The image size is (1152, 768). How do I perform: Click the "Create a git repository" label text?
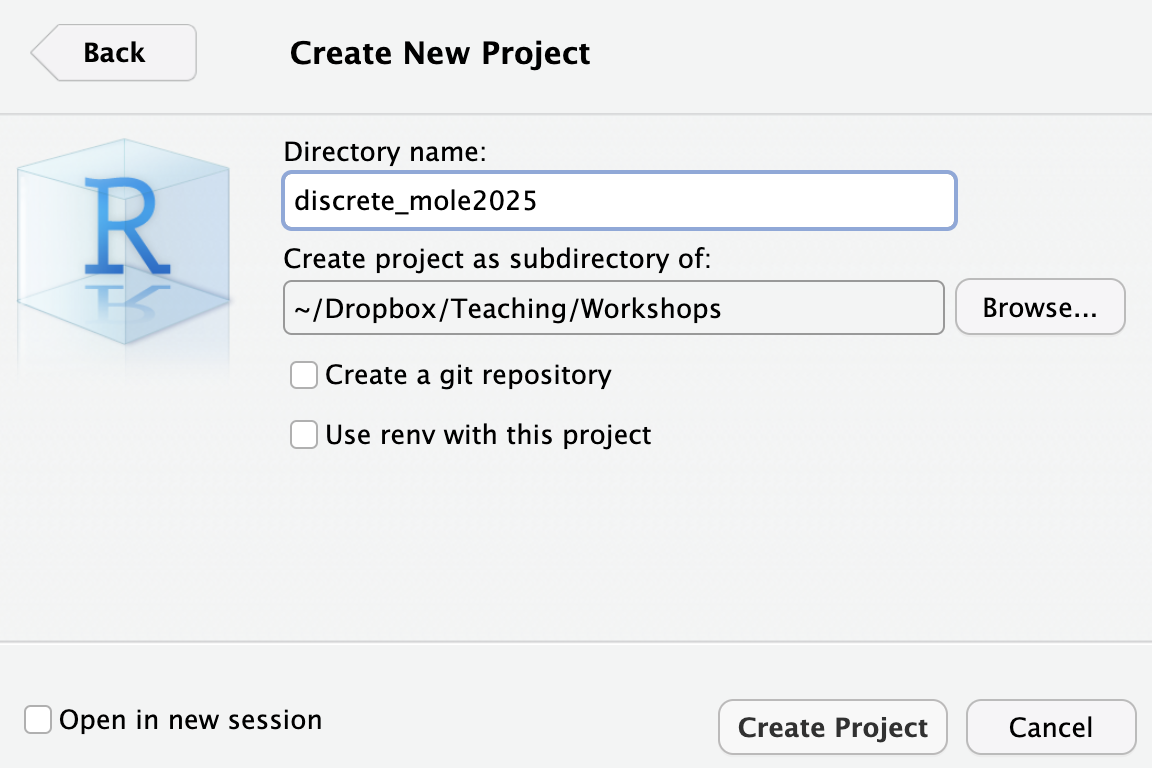point(468,375)
